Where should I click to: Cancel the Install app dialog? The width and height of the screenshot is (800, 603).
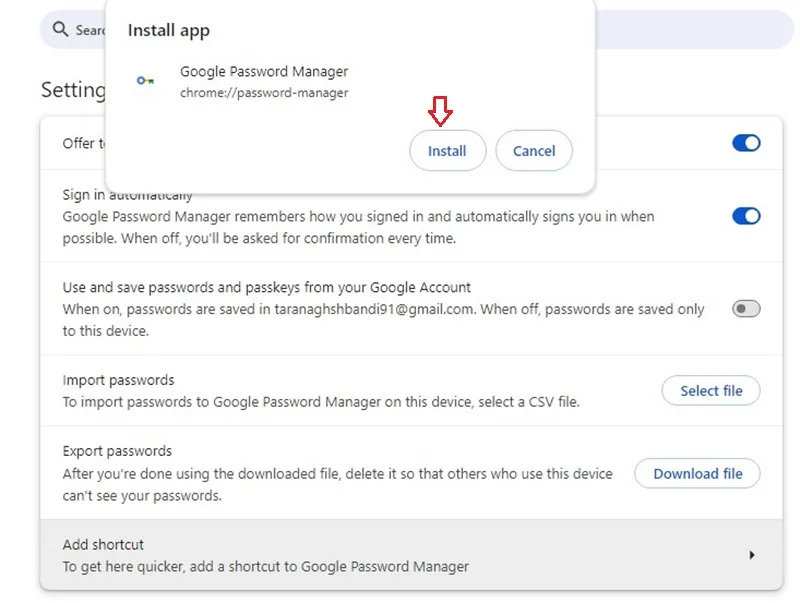coord(534,150)
